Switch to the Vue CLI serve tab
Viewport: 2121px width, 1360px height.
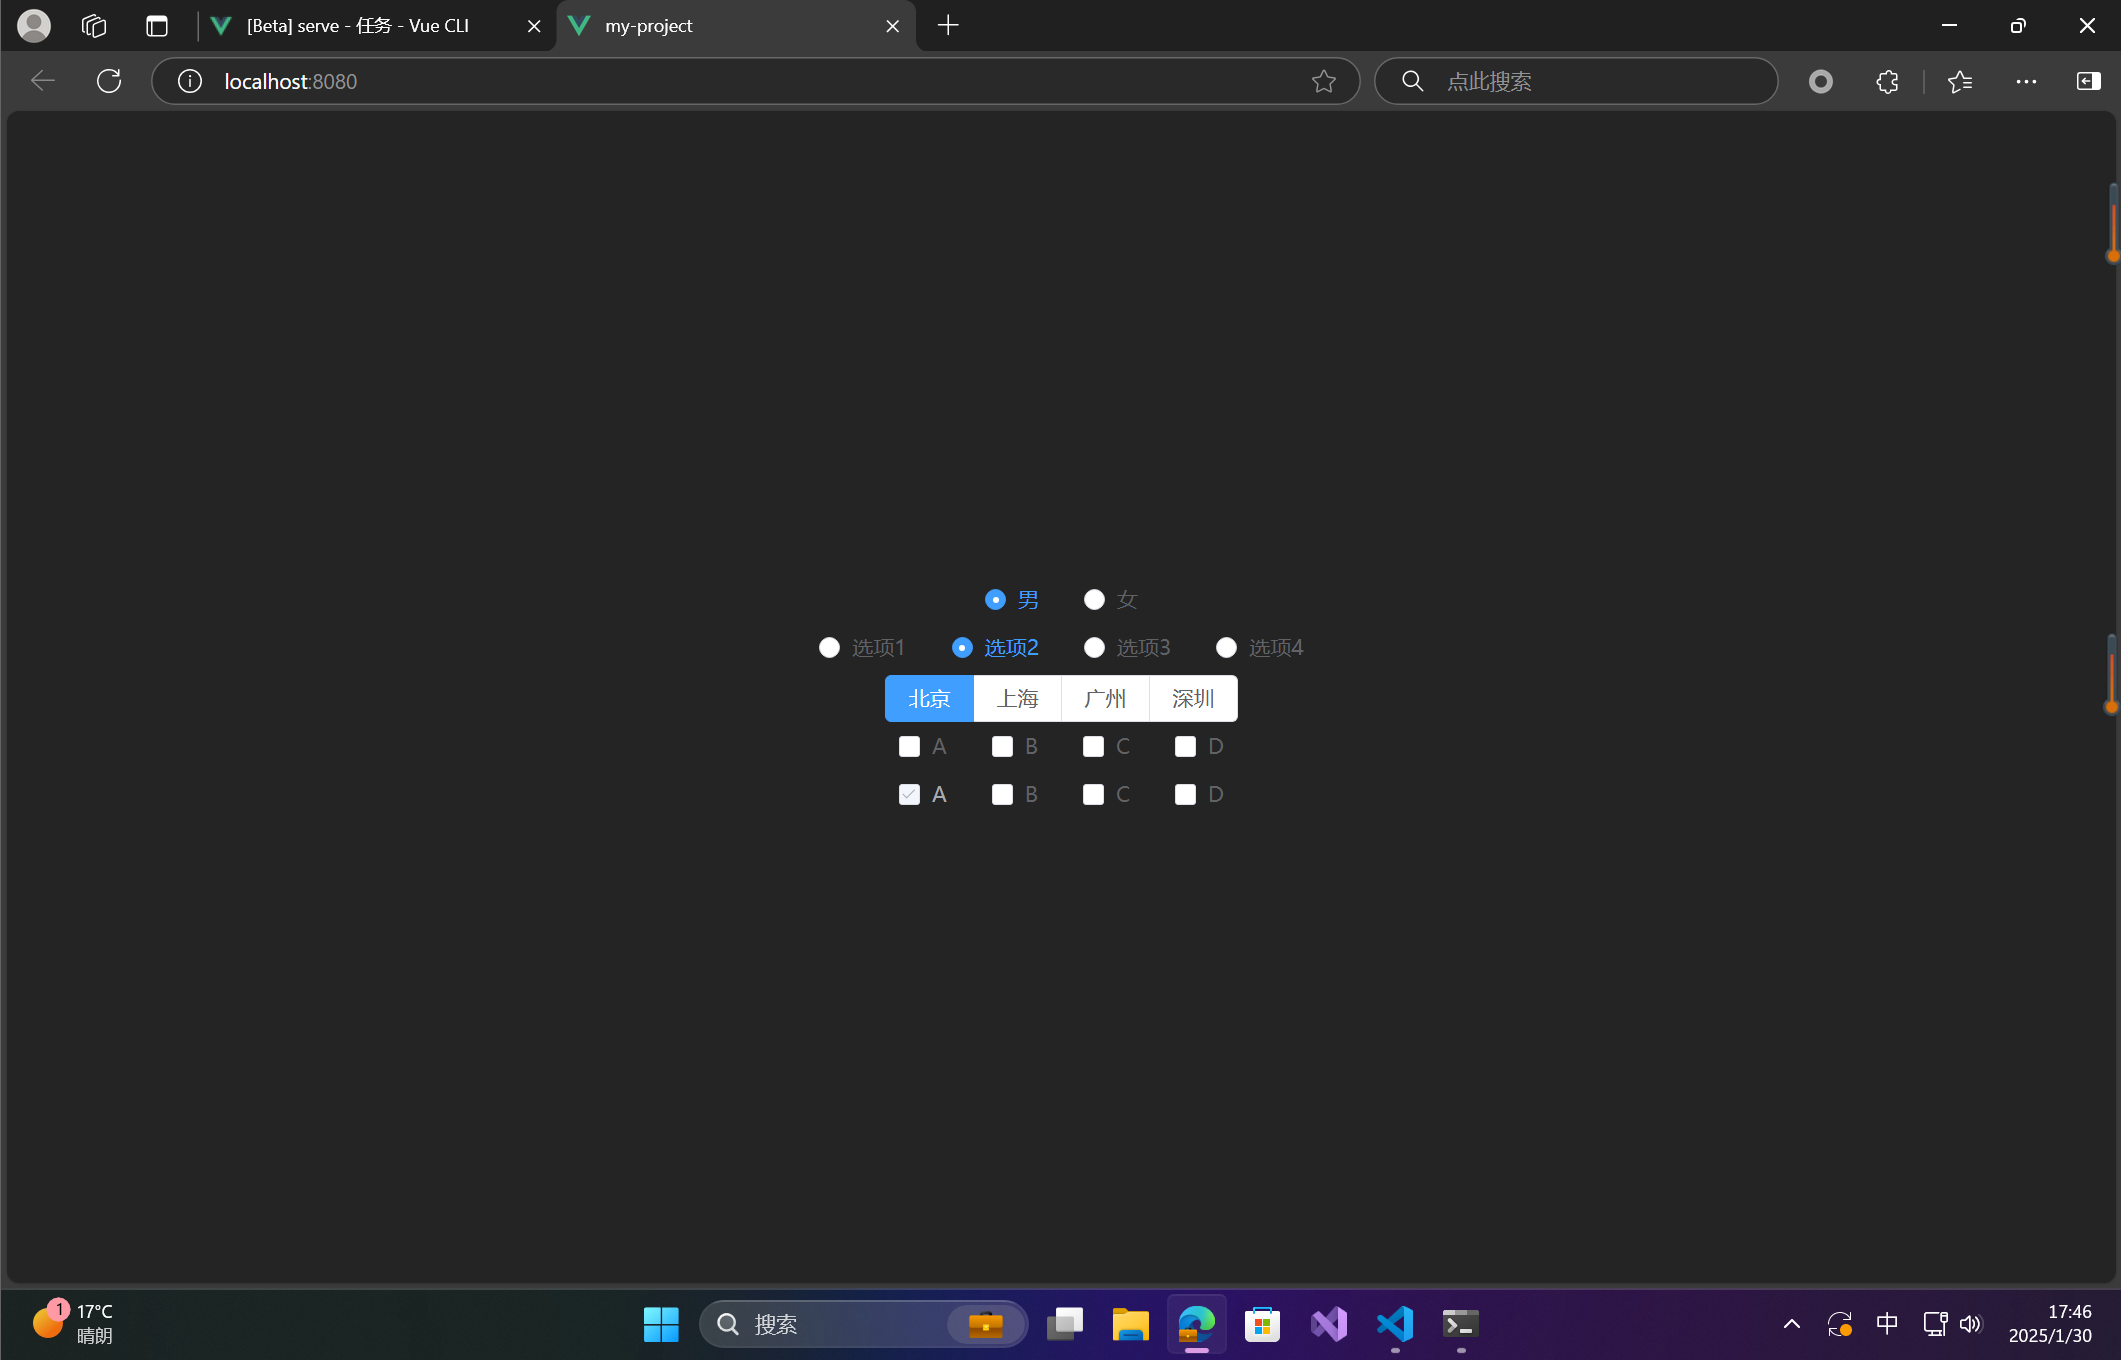358,26
